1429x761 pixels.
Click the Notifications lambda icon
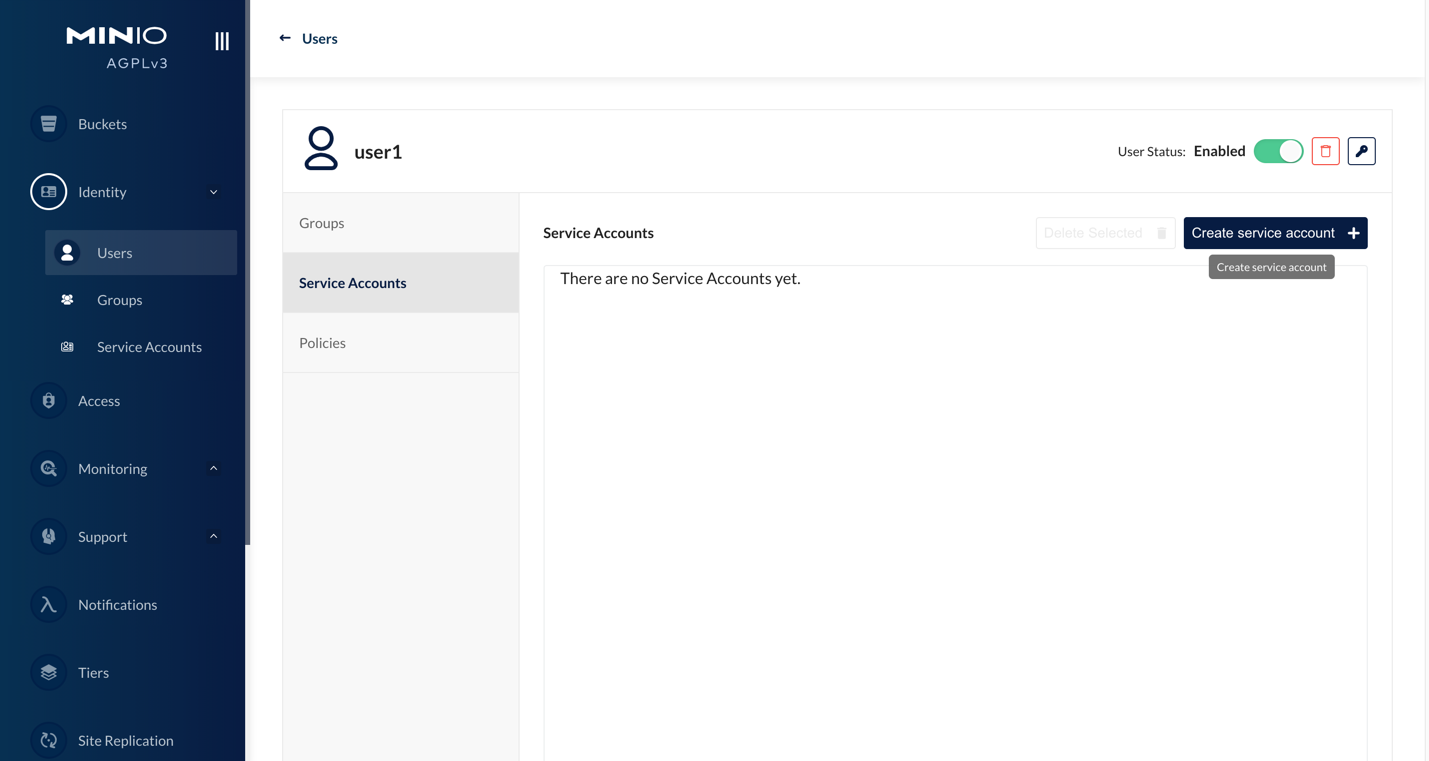tap(48, 605)
